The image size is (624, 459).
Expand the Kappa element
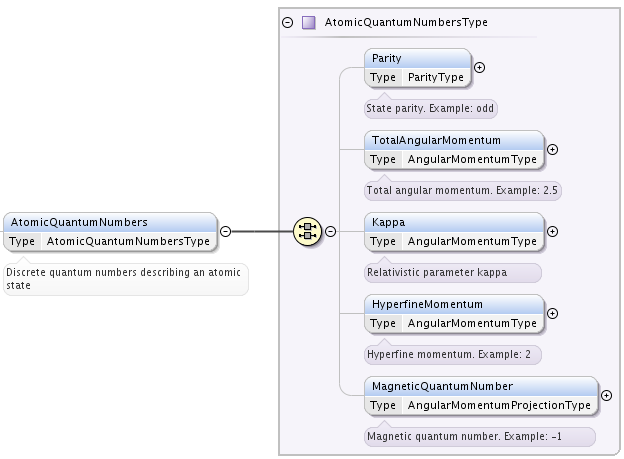click(552, 232)
